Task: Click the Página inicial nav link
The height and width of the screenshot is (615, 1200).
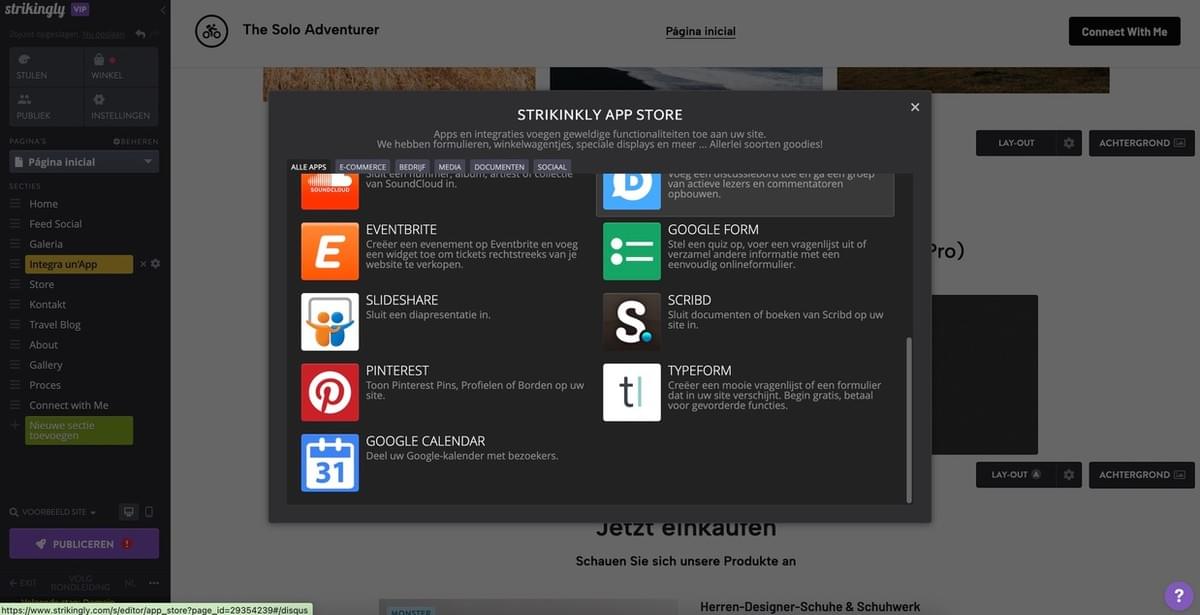Action: 701,31
